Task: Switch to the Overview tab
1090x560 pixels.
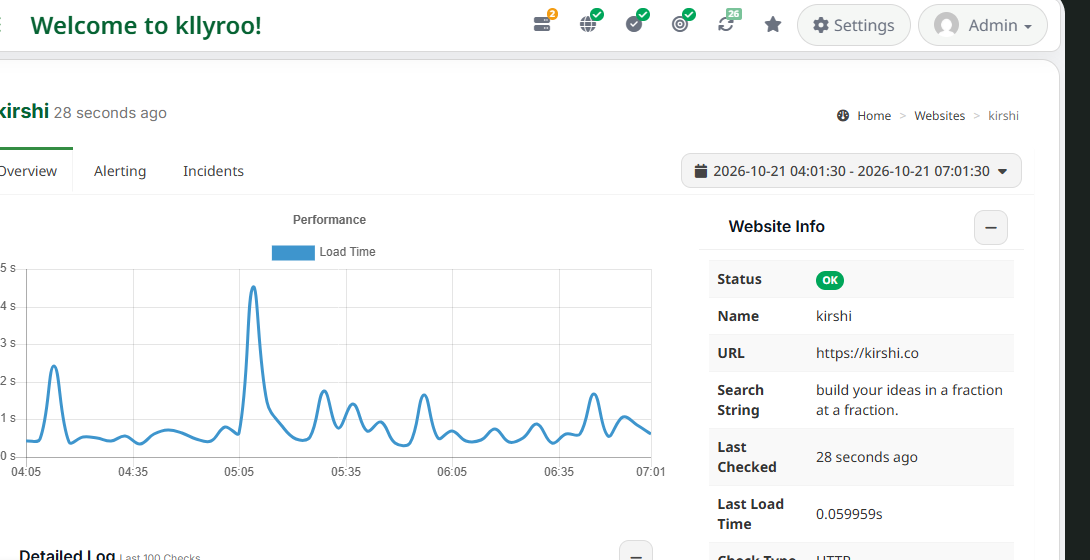Action: coord(28,171)
